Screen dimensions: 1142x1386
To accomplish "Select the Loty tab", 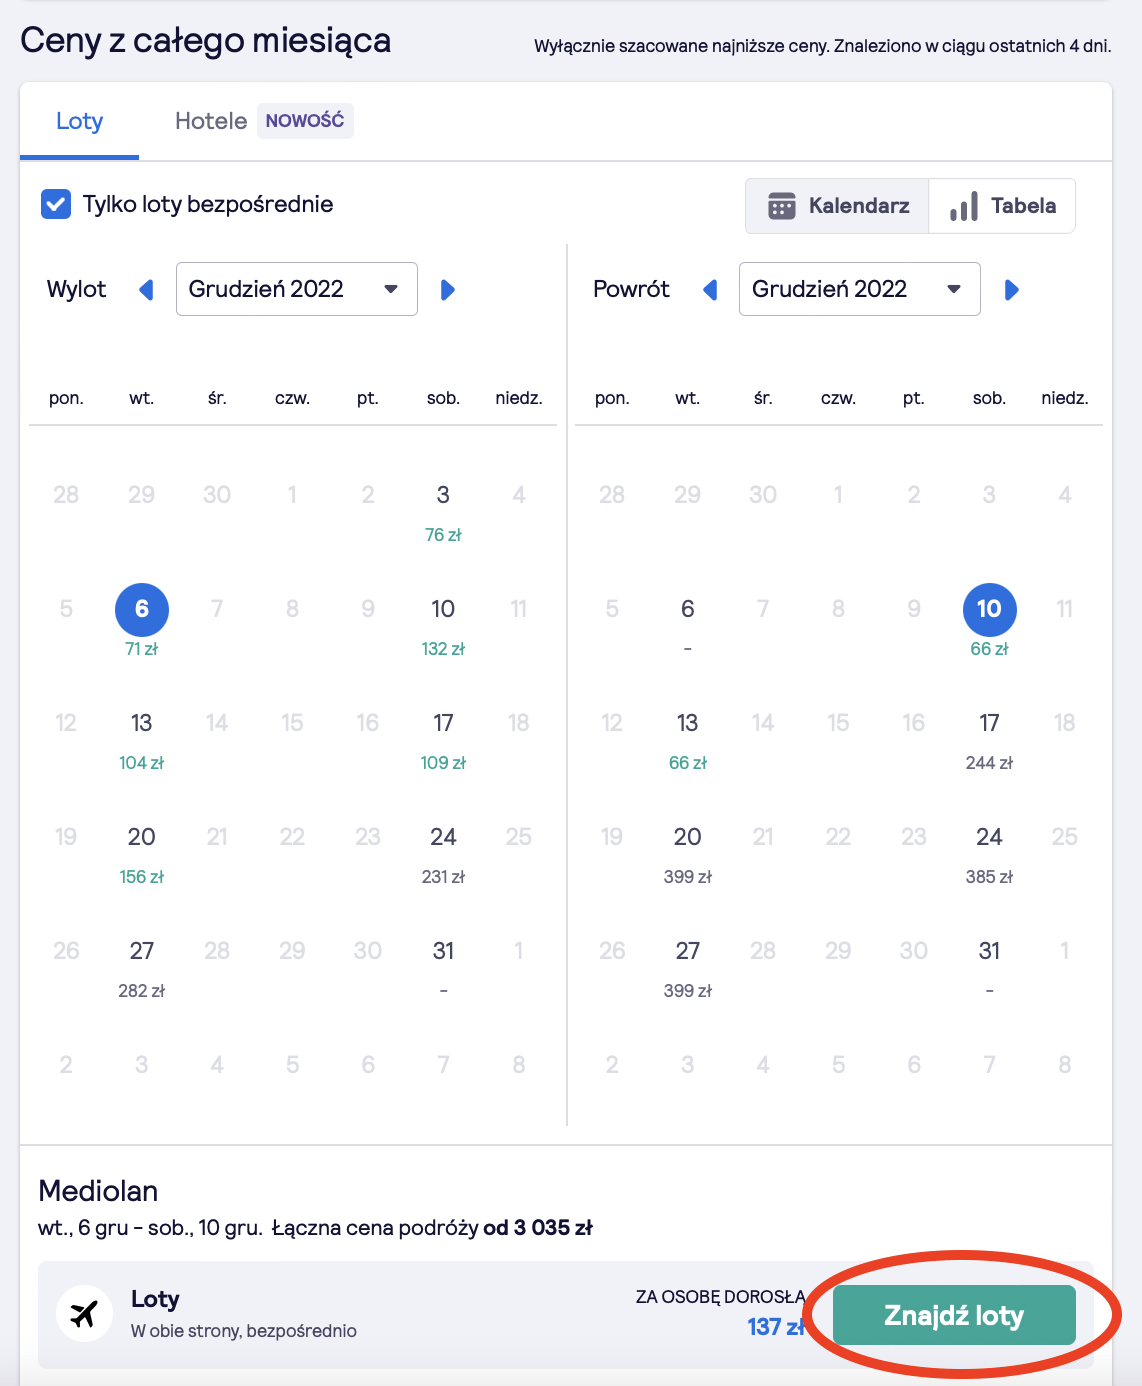I will point(79,121).
